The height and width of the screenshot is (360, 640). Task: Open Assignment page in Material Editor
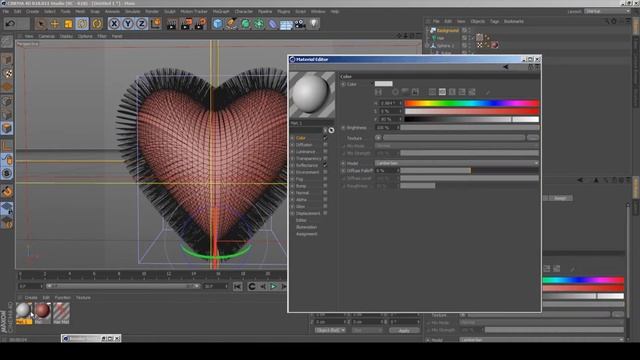307,234
